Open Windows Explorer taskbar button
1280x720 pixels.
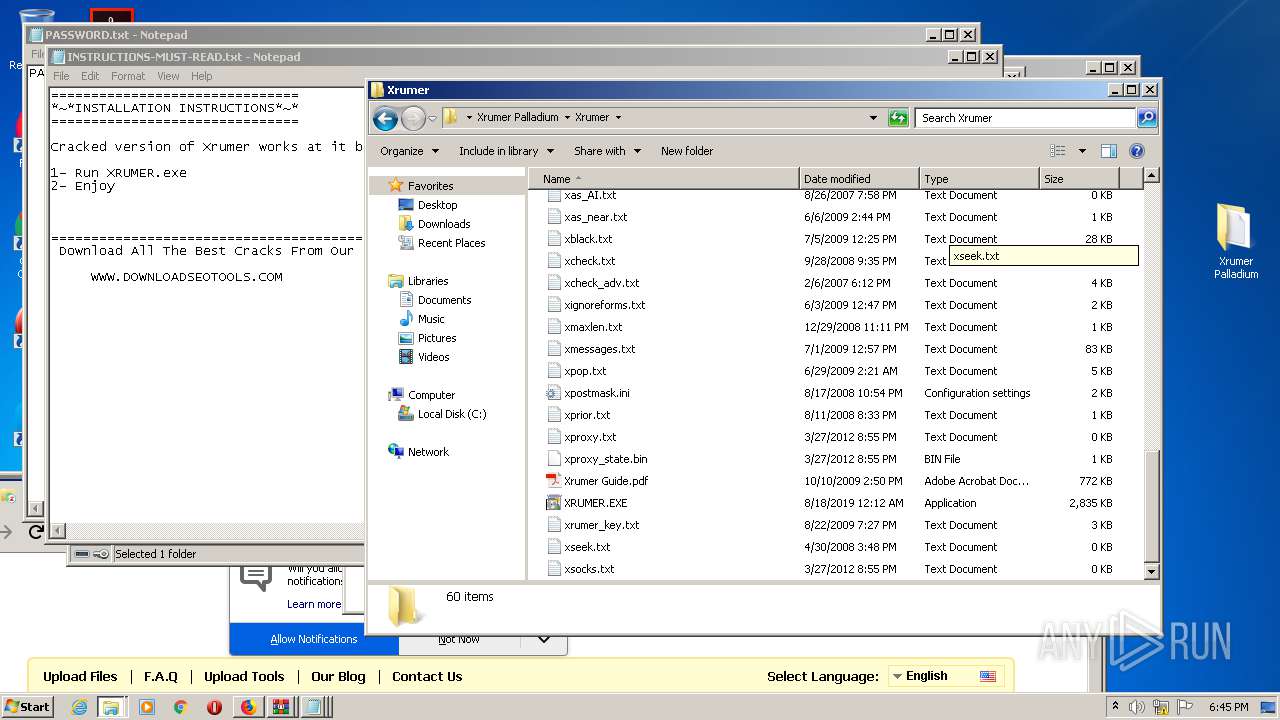110,707
